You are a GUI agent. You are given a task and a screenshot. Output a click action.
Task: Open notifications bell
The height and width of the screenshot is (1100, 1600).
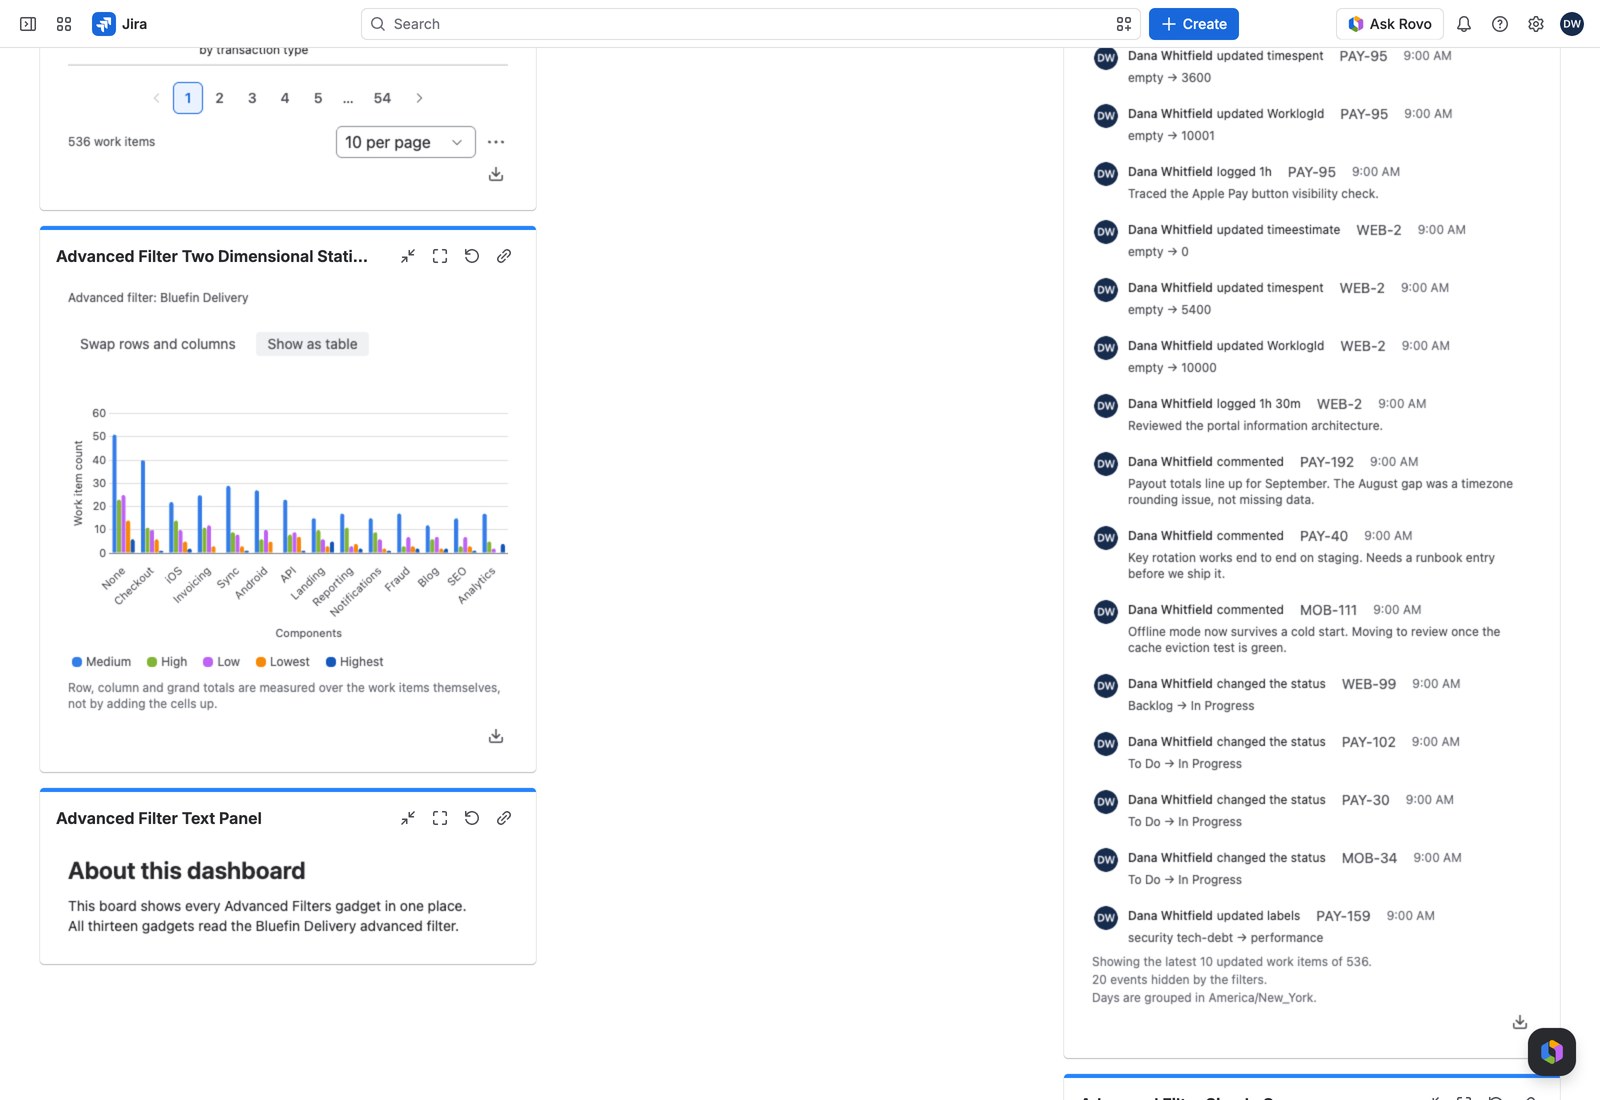[1464, 24]
